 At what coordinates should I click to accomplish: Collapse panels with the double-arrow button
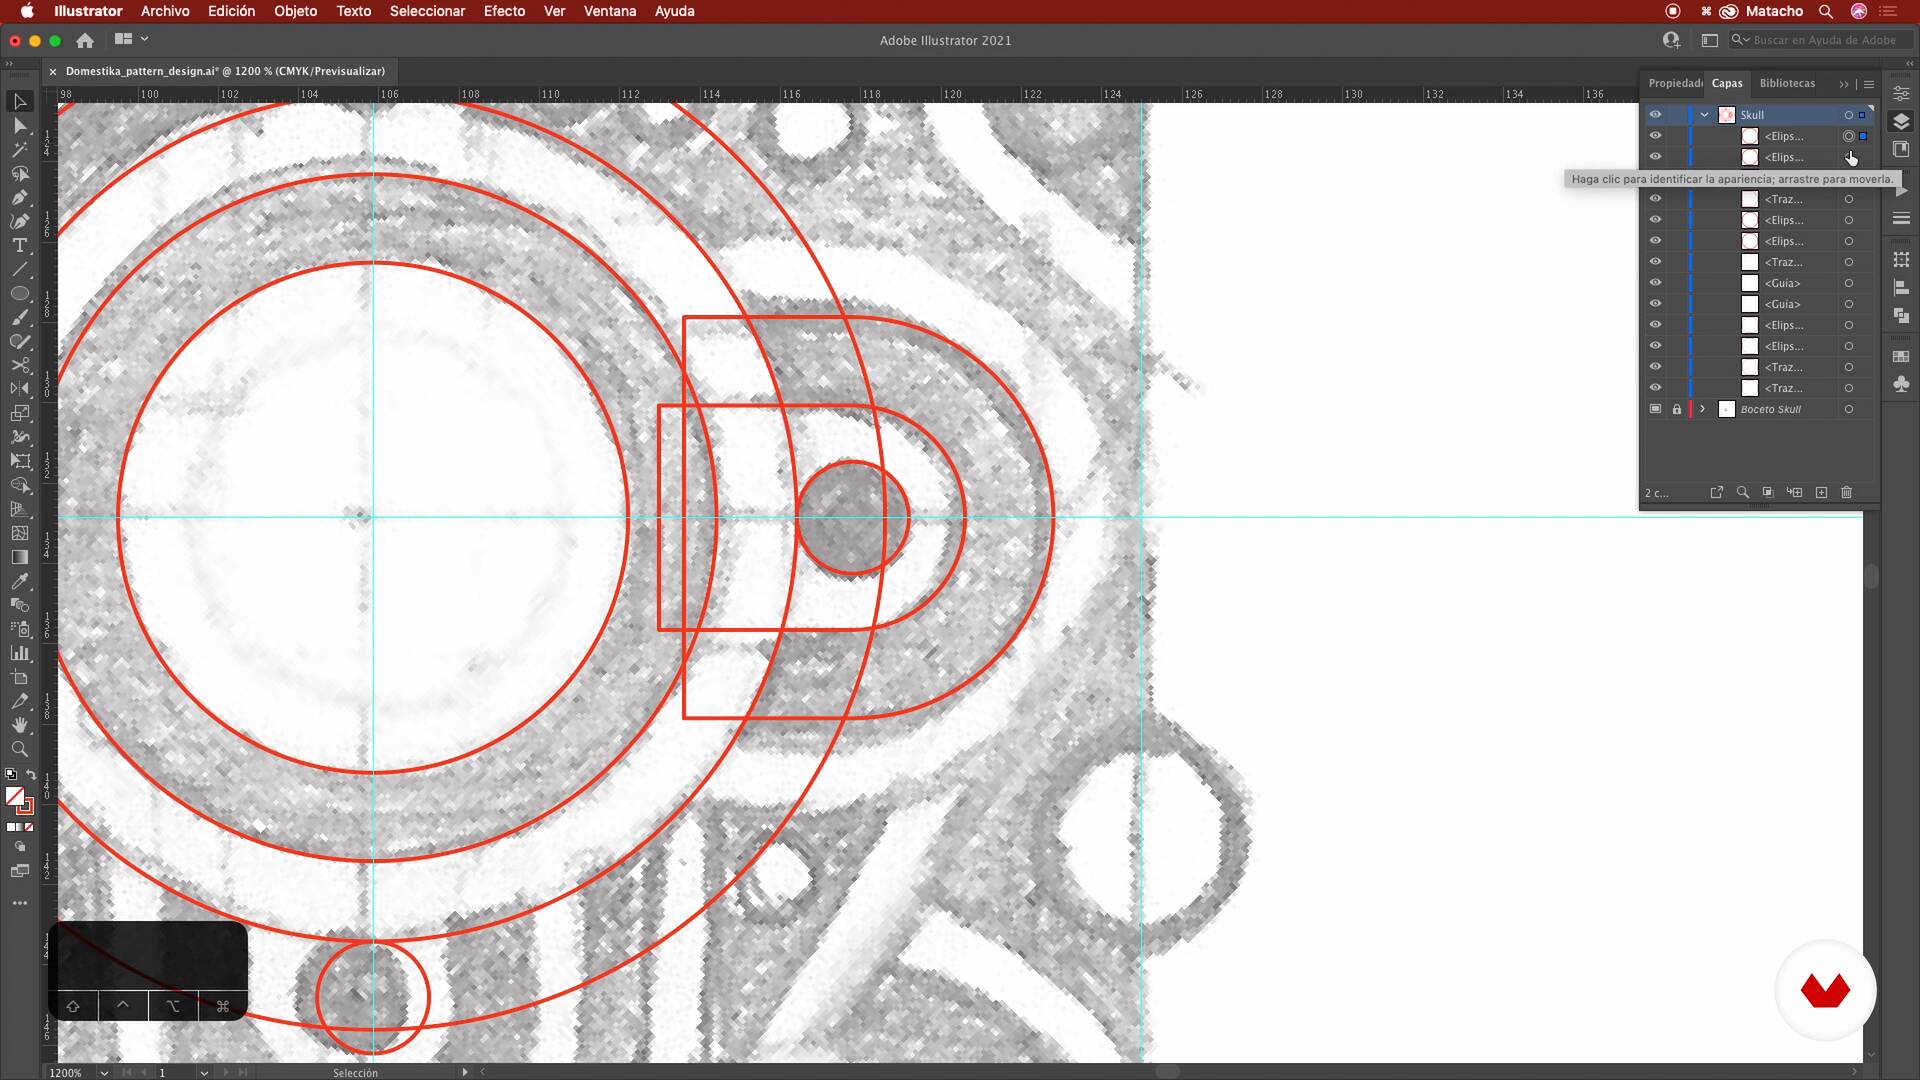[1843, 84]
